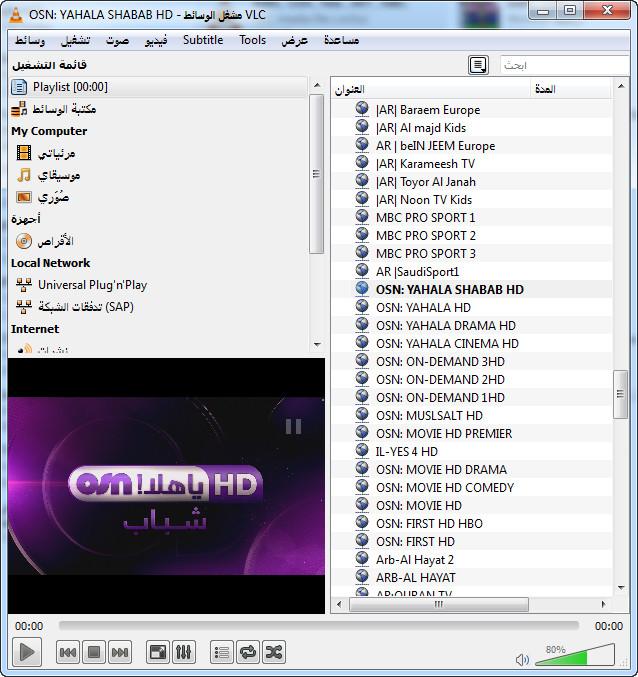Screen dimensions: 638x677
Task: Select OSN: ON-DEMAND 2HD
Action: point(472,380)
